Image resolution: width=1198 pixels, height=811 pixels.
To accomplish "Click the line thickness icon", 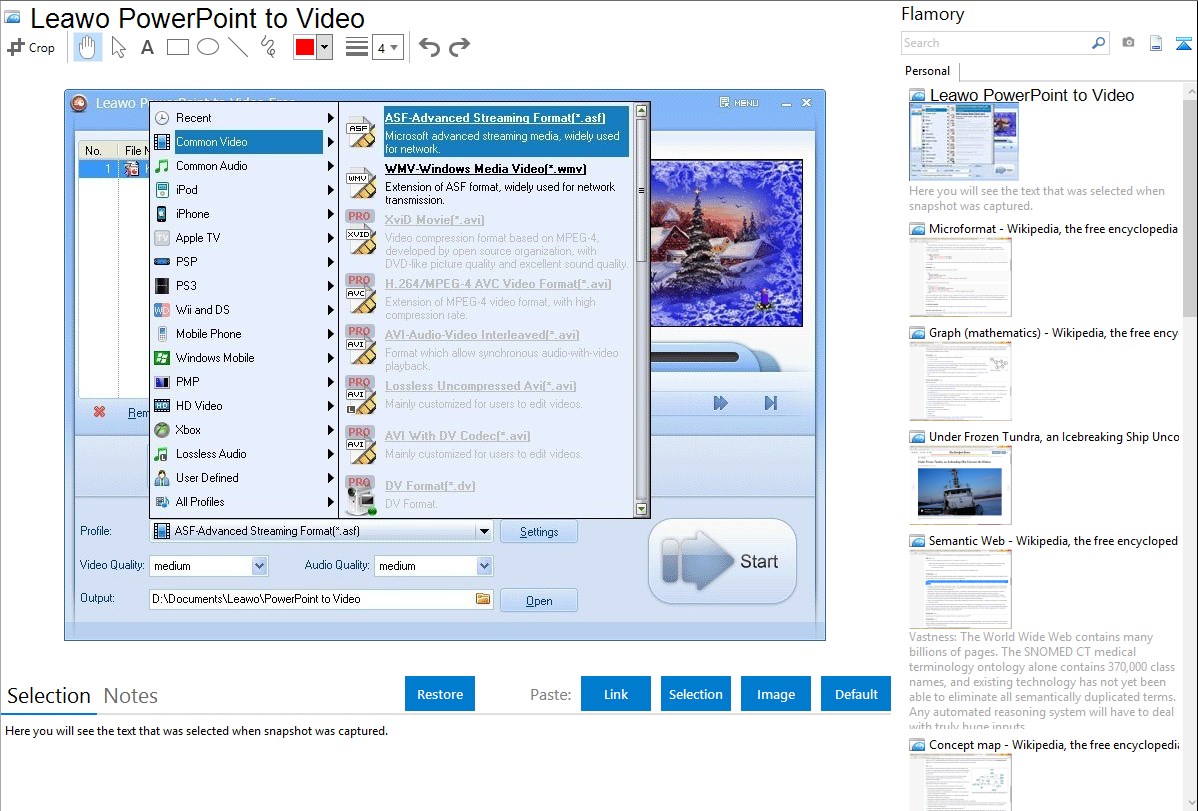I will (x=356, y=47).
